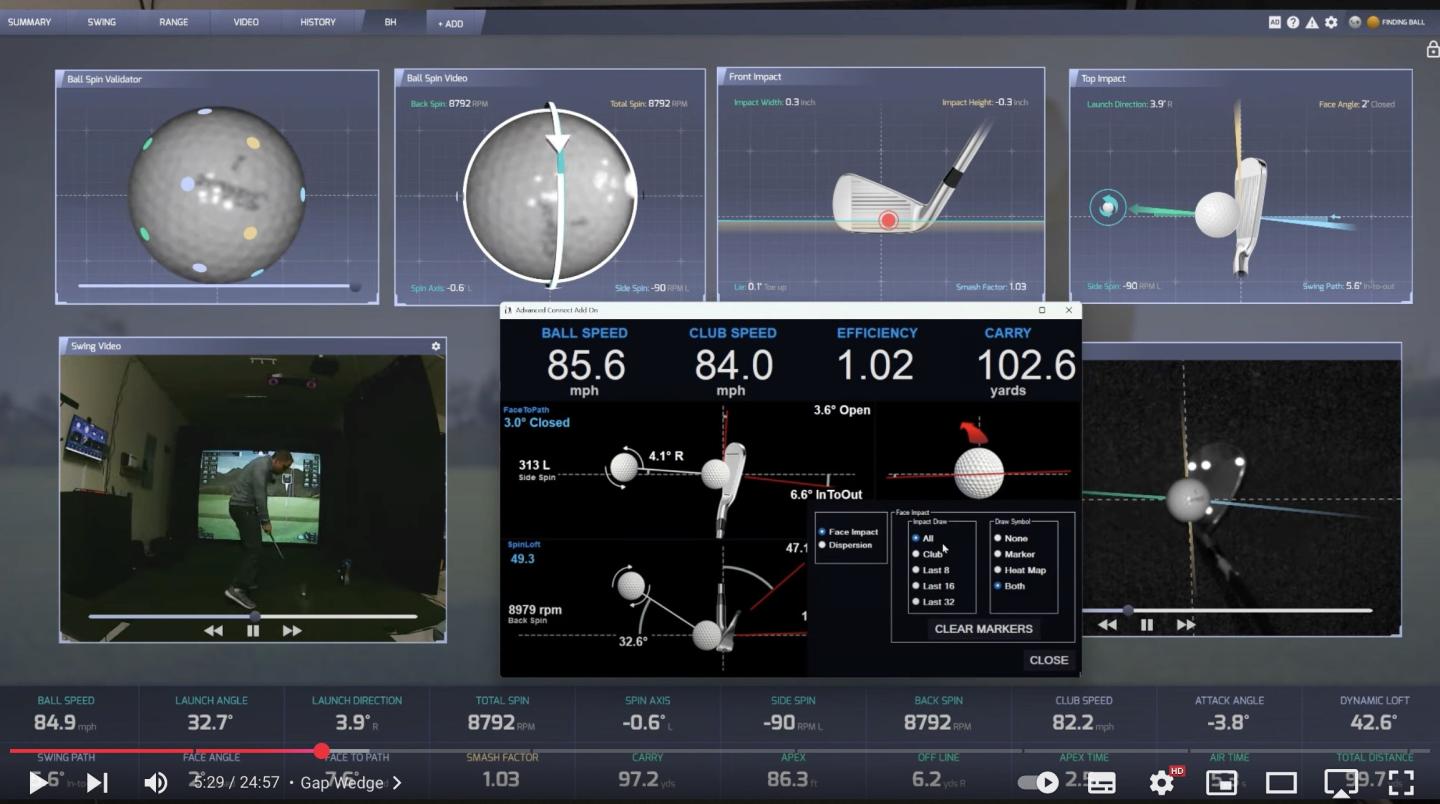Rewind the swing video playback
Viewport: 1440px width, 804px height.
pos(213,631)
